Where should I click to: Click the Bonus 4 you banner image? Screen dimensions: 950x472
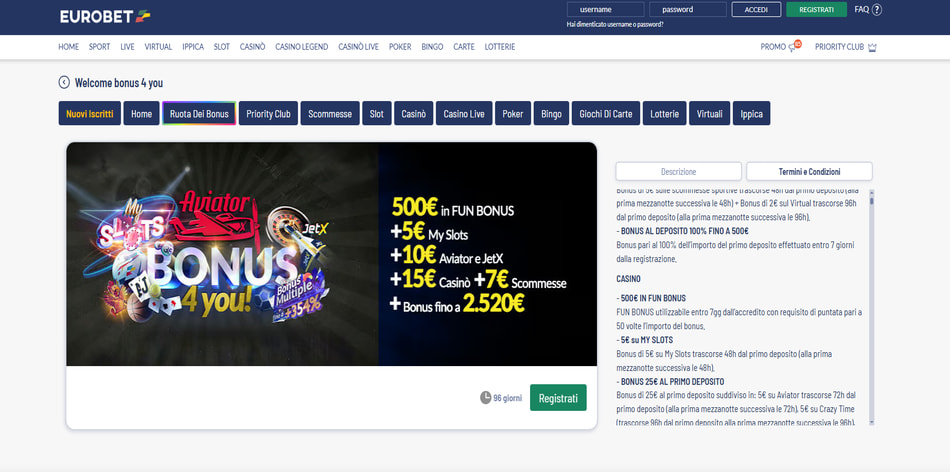(331, 254)
